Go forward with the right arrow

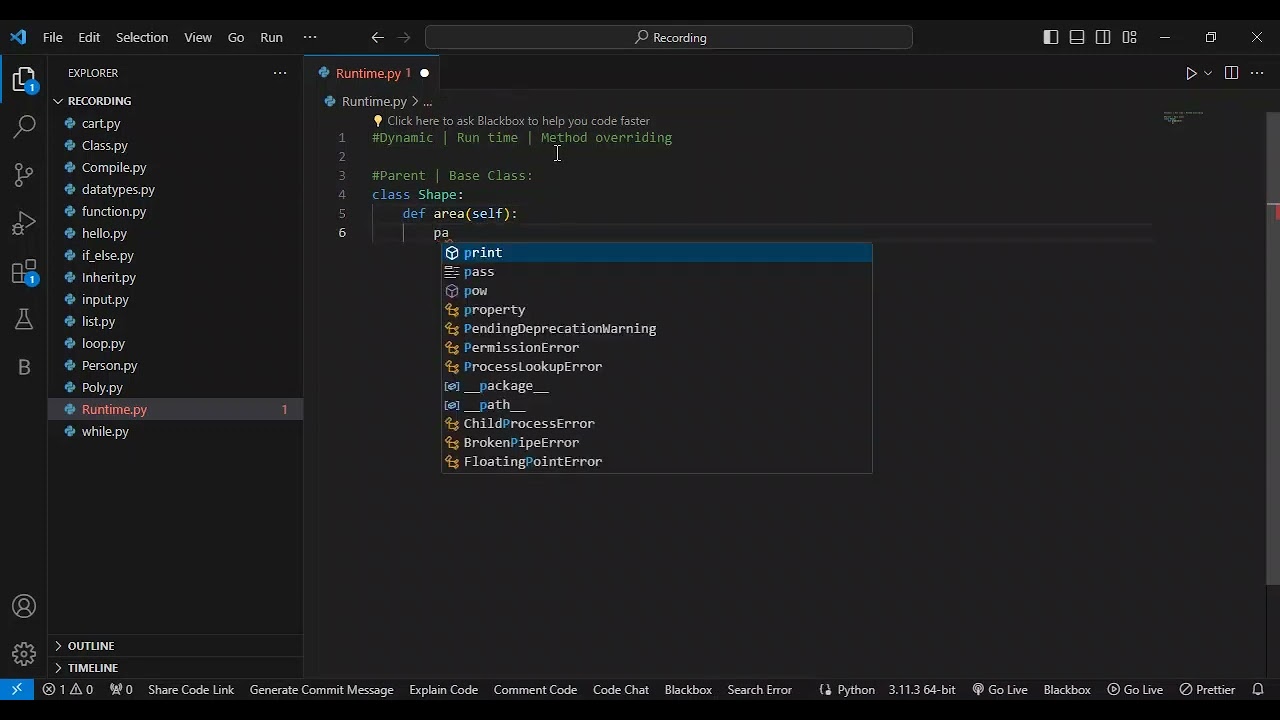(404, 37)
